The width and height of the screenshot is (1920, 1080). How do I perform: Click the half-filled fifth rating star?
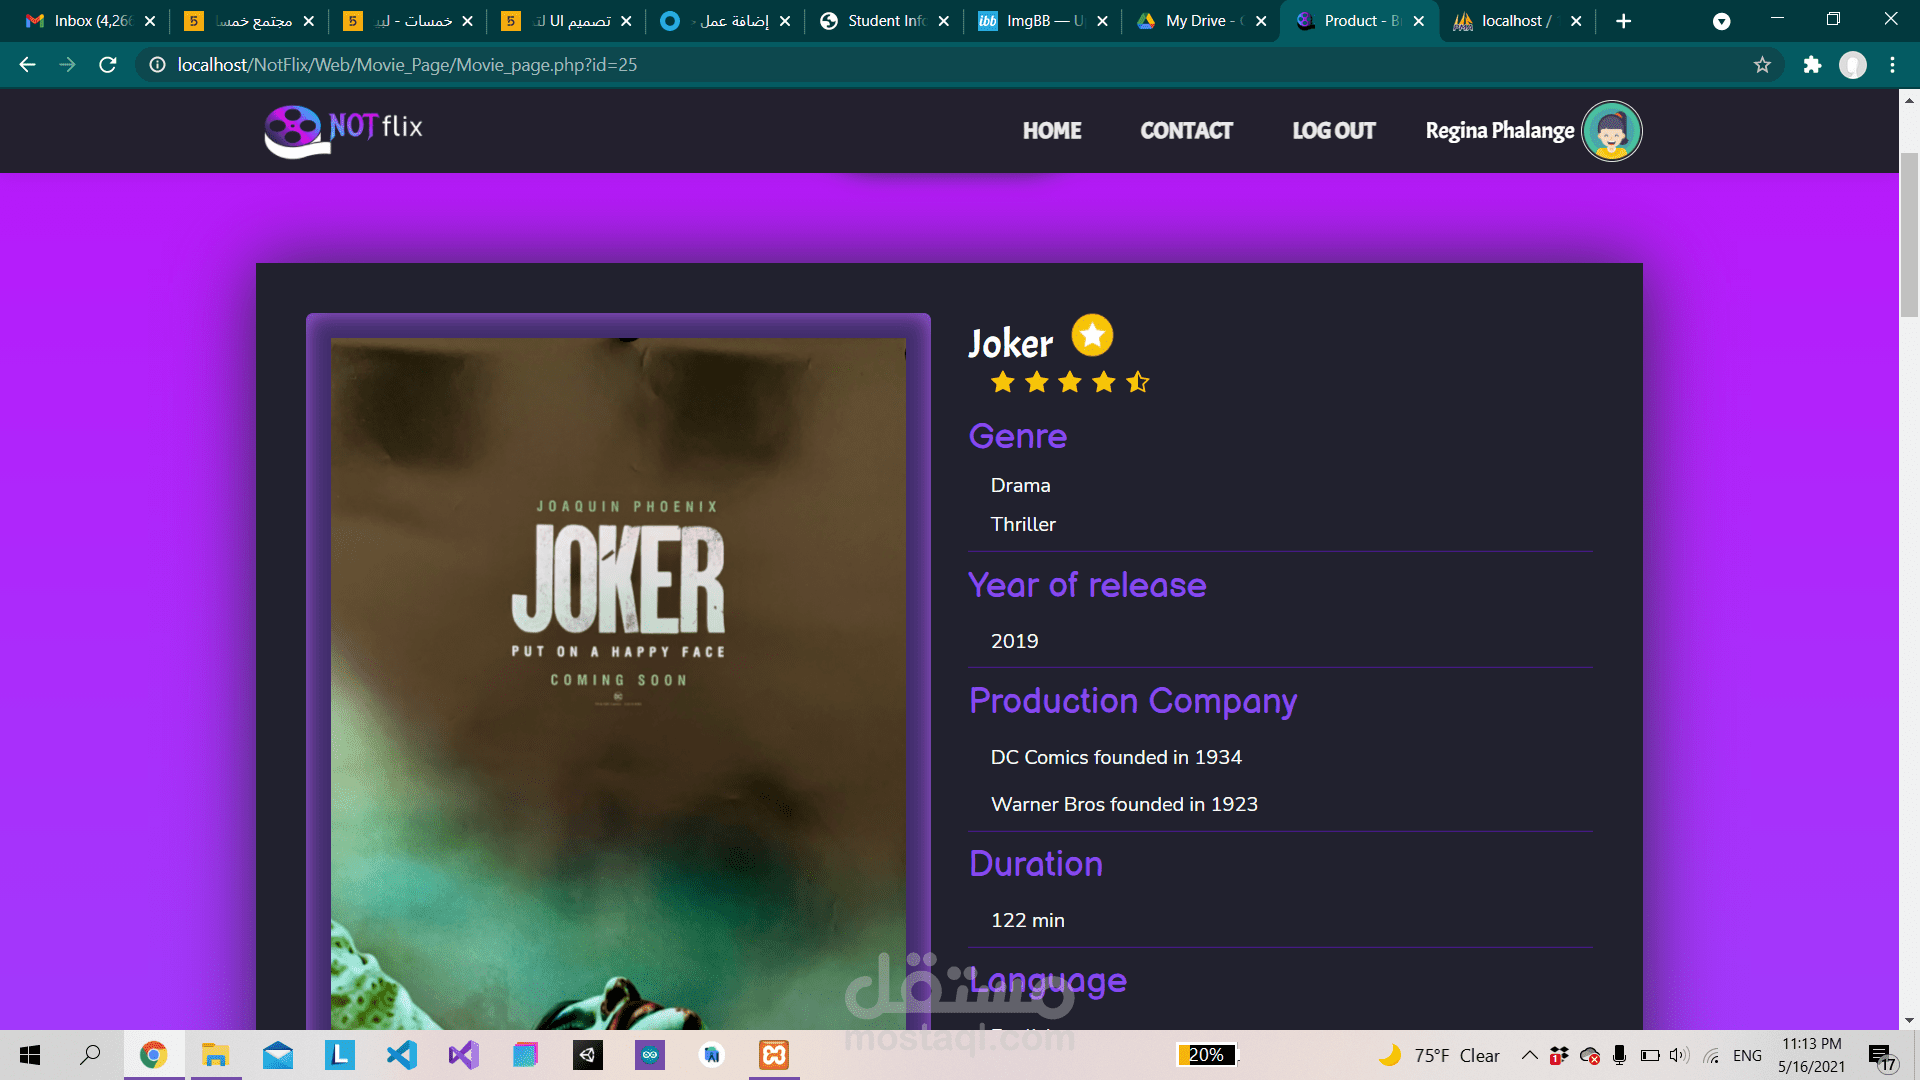1137,382
